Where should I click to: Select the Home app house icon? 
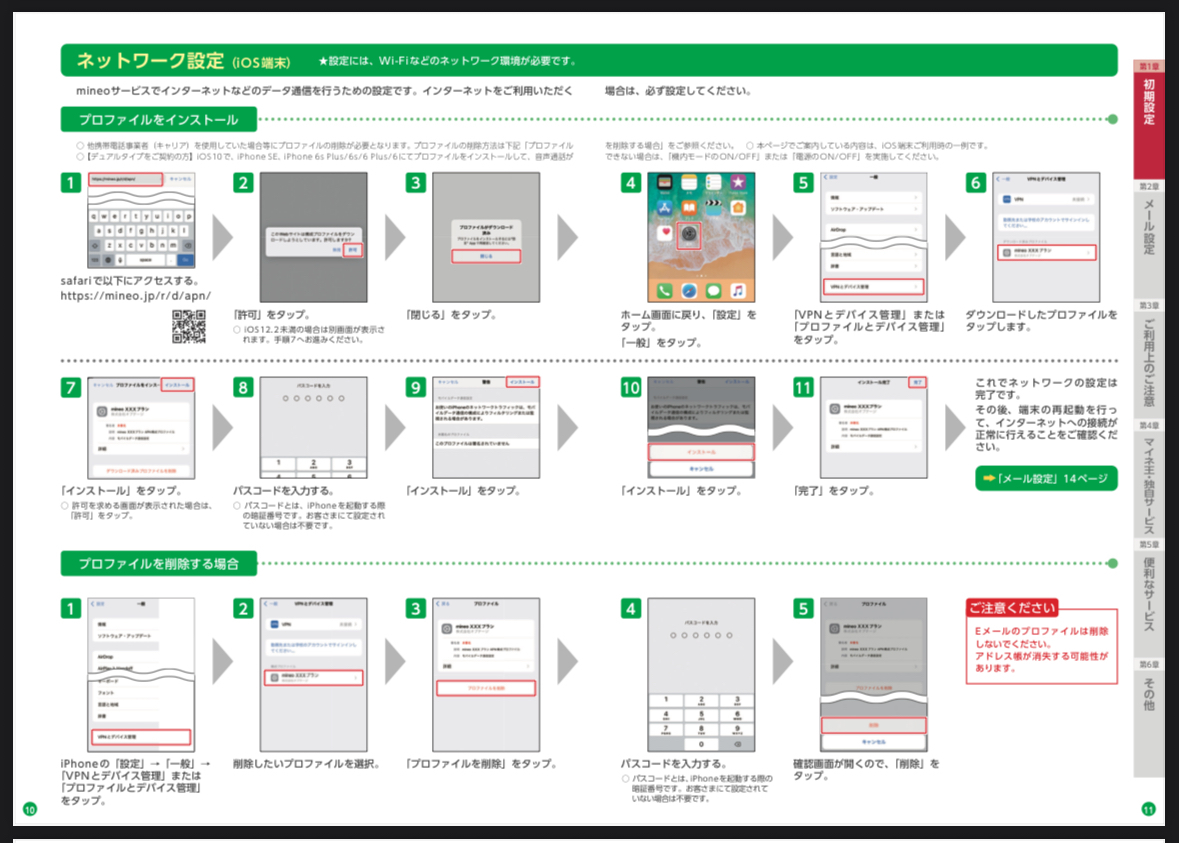tap(738, 207)
